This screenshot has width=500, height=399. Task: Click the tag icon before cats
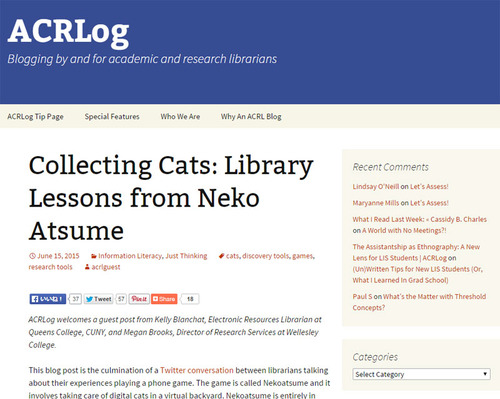221,256
